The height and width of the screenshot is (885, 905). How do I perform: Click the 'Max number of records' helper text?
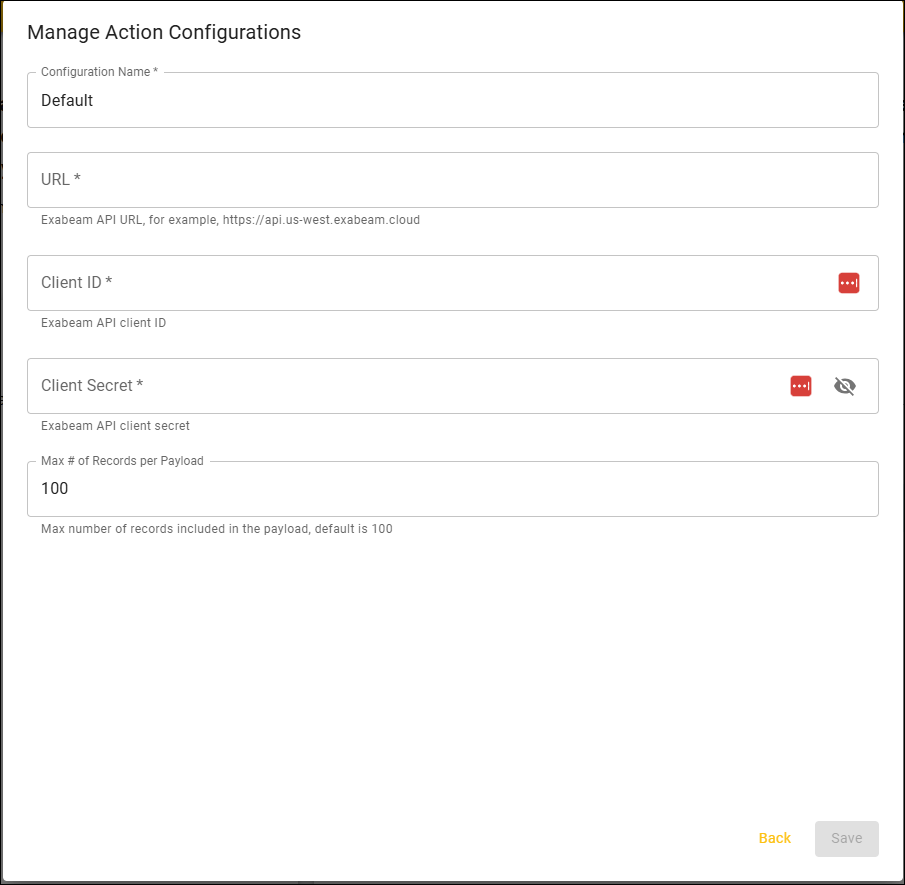click(x=216, y=529)
